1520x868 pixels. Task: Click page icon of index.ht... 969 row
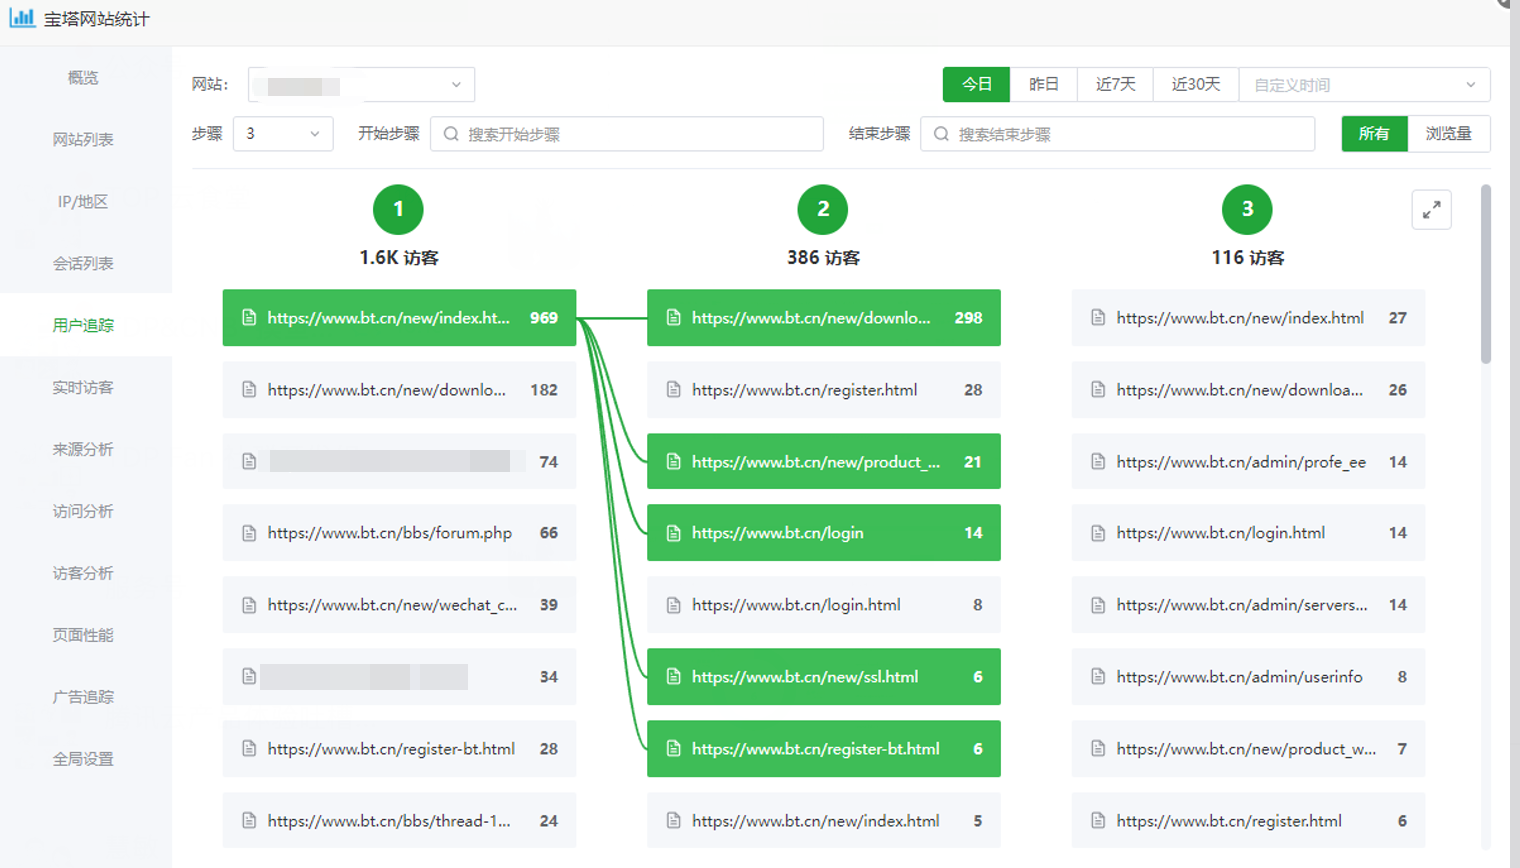pyautogui.click(x=249, y=318)
